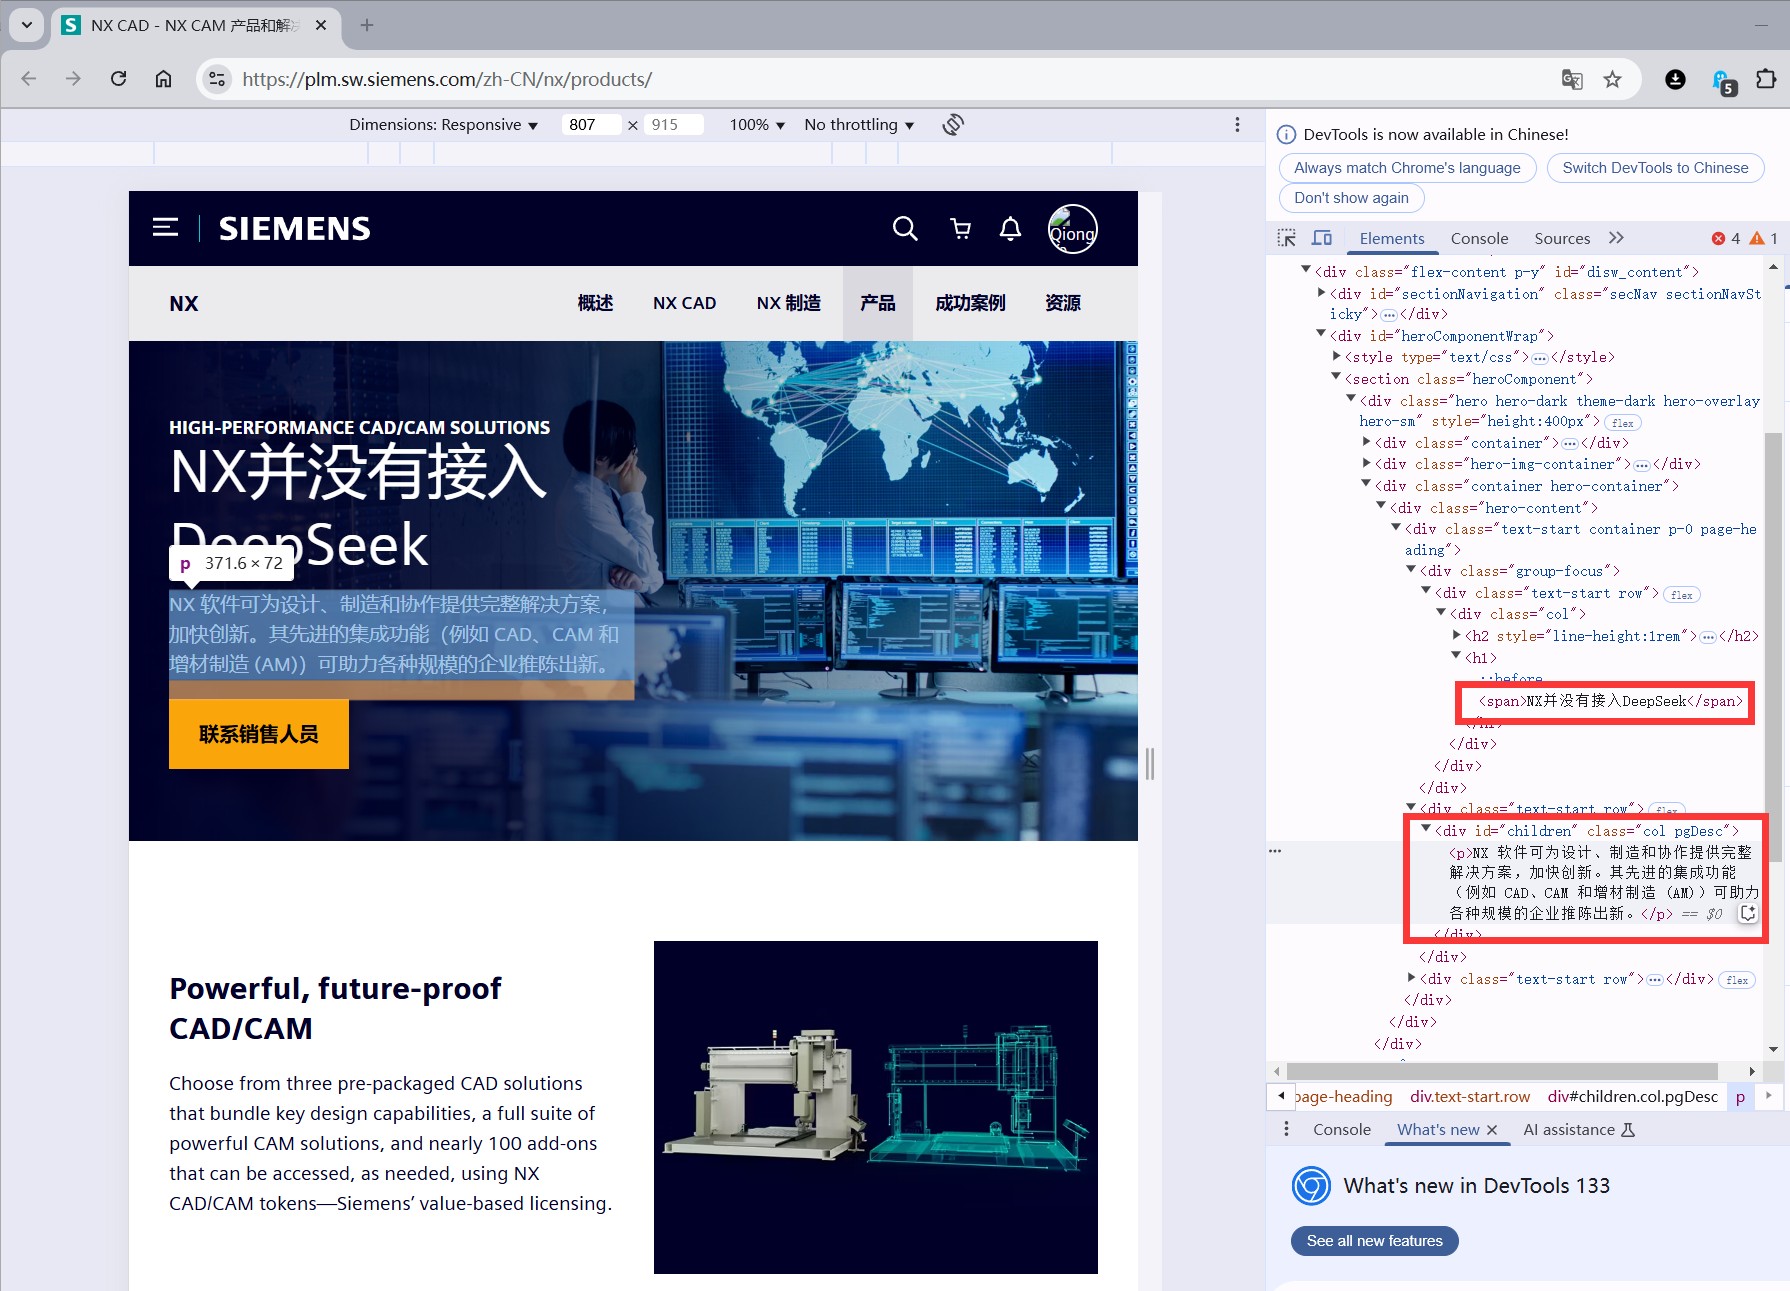Open the shopping cart icon
The image size is (1790, 1291).
click(960, 229)
